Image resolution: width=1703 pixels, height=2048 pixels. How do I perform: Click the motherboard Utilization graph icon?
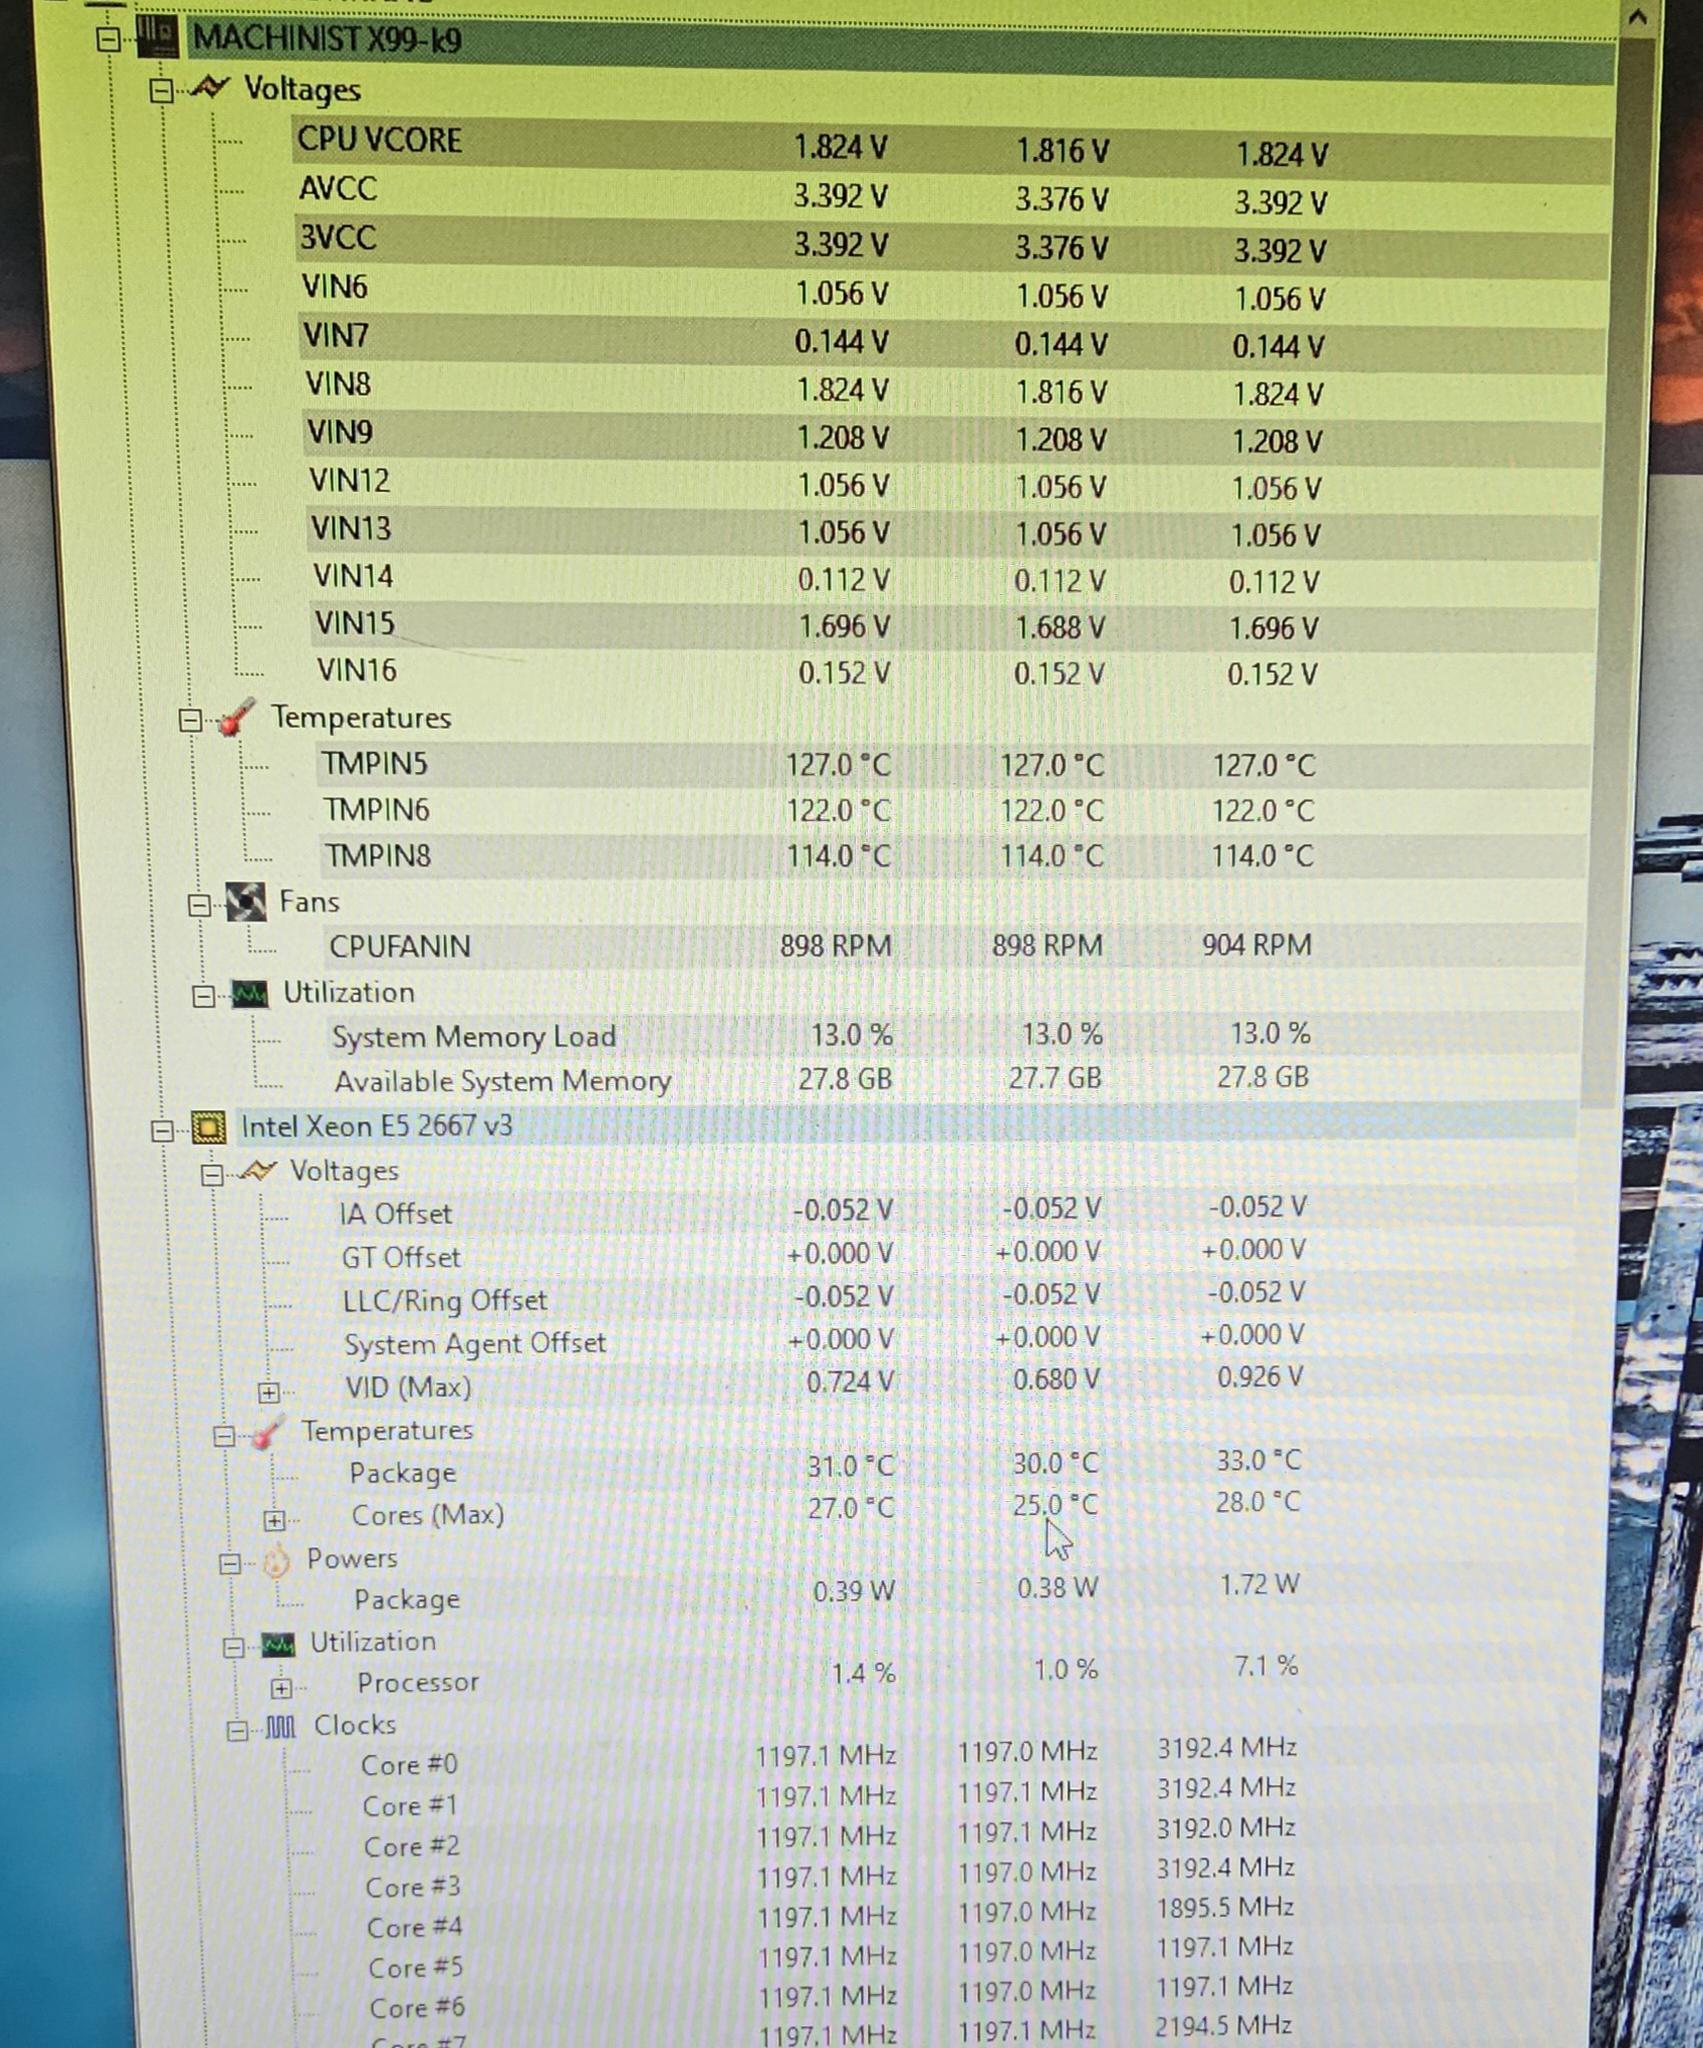coord(250,993)
